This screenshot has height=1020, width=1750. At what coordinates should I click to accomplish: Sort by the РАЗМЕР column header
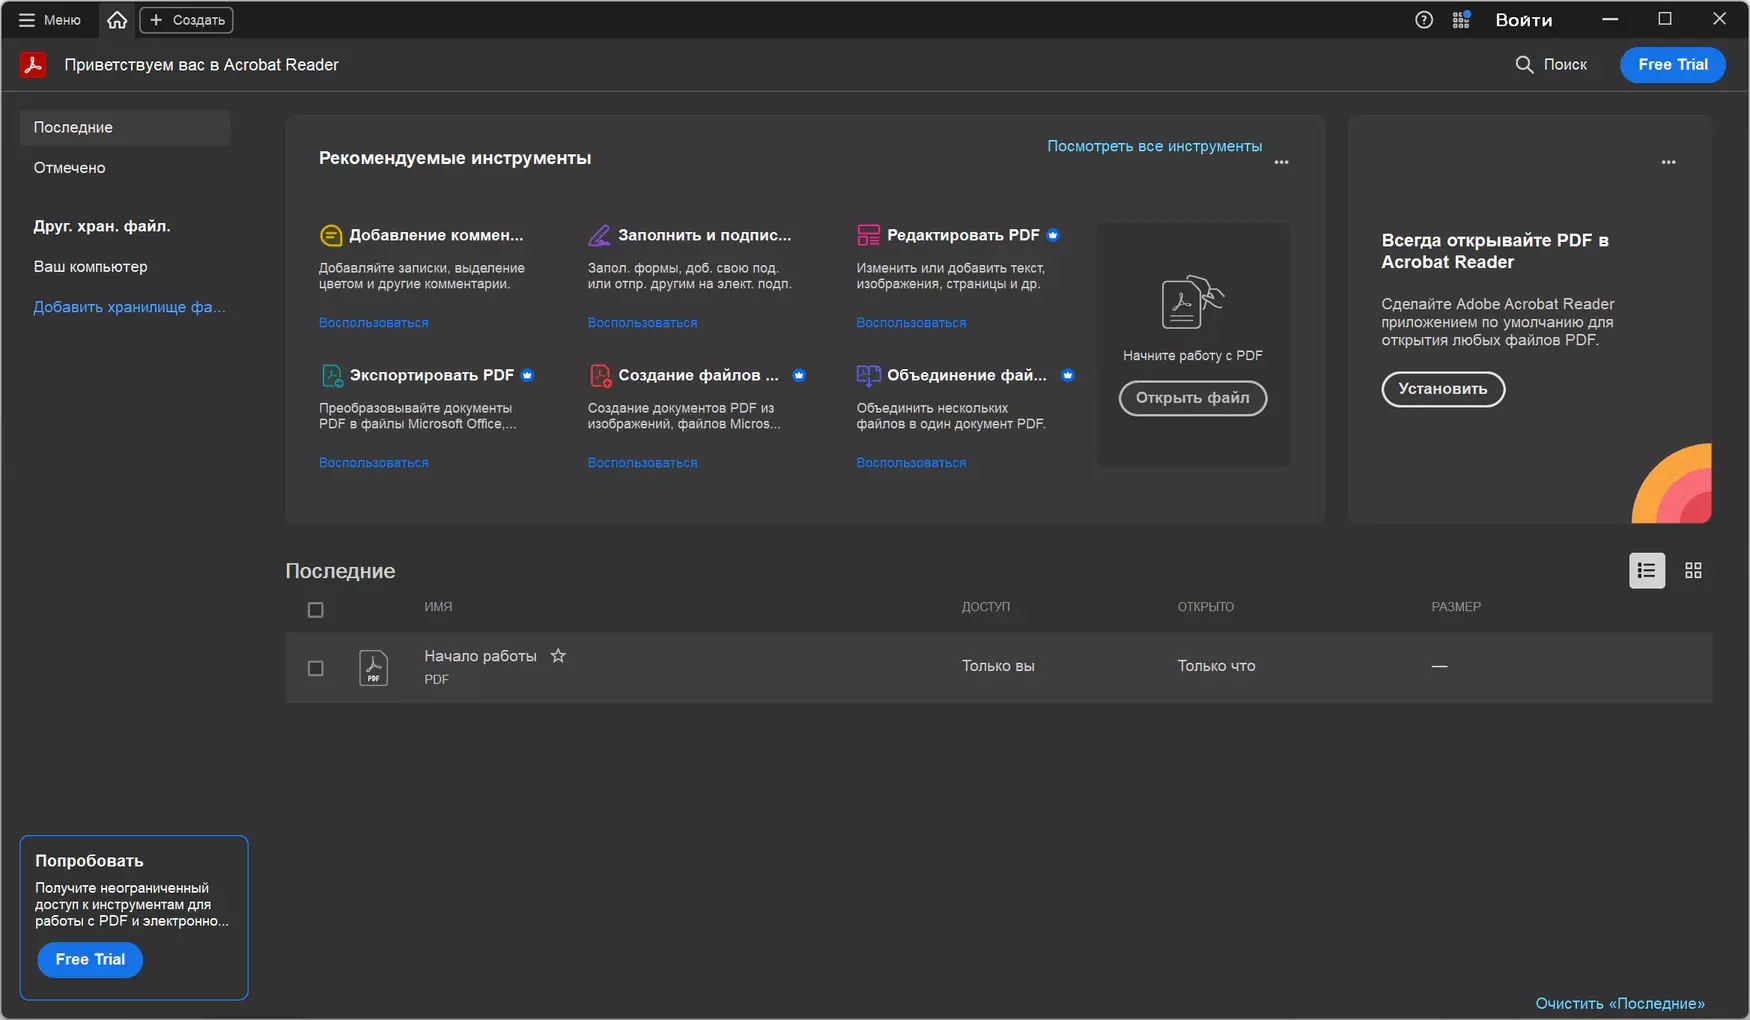1456,607
